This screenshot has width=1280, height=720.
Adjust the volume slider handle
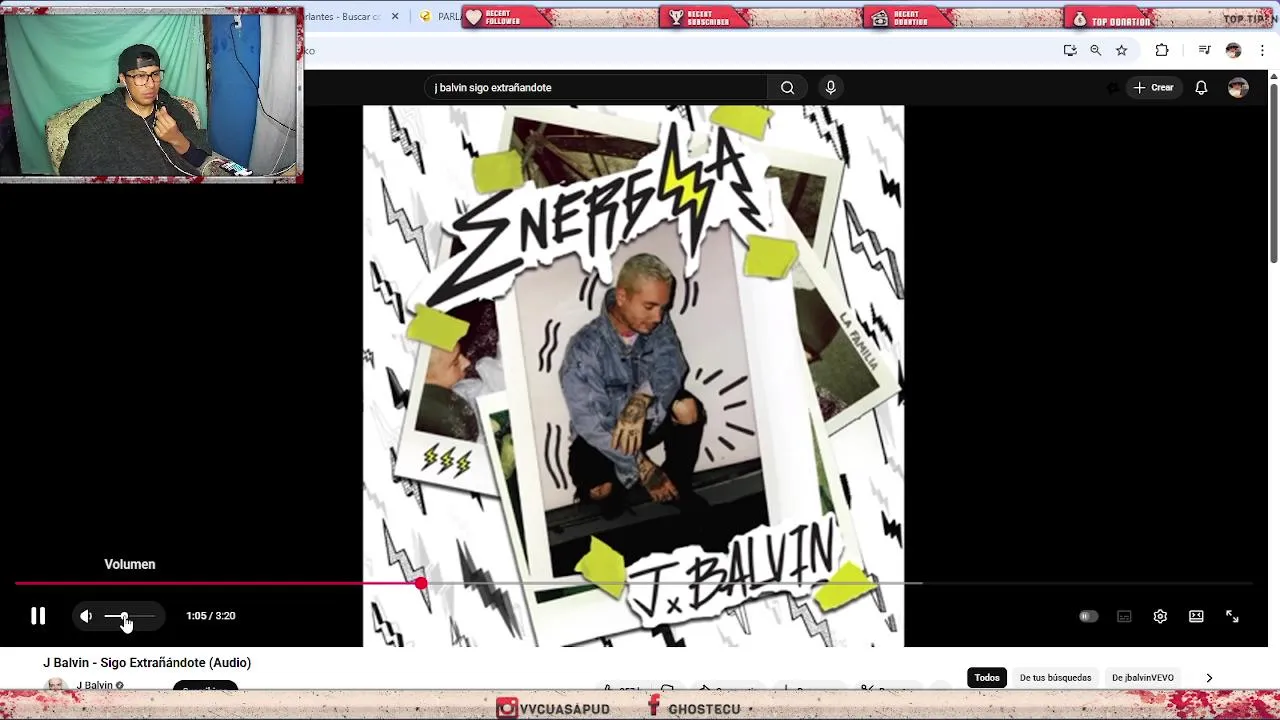[x=124, y=616]
